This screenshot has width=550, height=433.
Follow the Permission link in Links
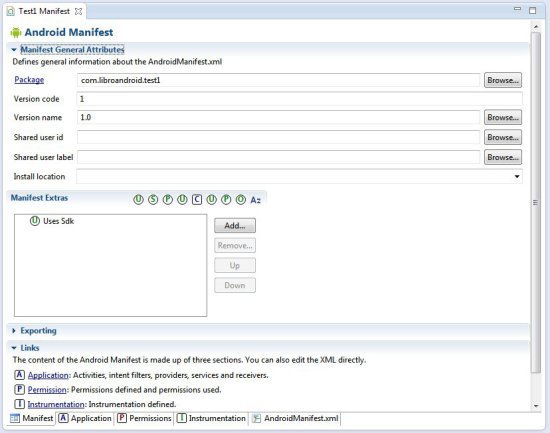coord(47,390)
